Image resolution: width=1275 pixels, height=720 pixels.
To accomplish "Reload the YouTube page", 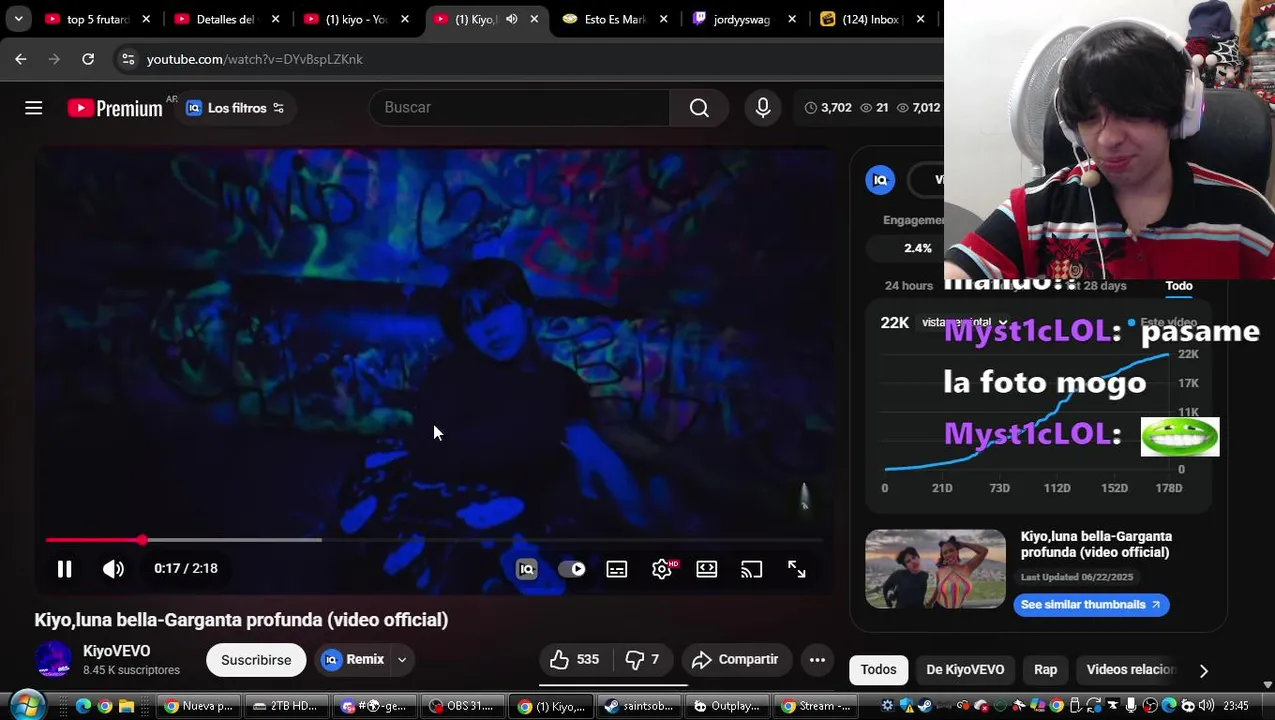I will coord(88,59).
